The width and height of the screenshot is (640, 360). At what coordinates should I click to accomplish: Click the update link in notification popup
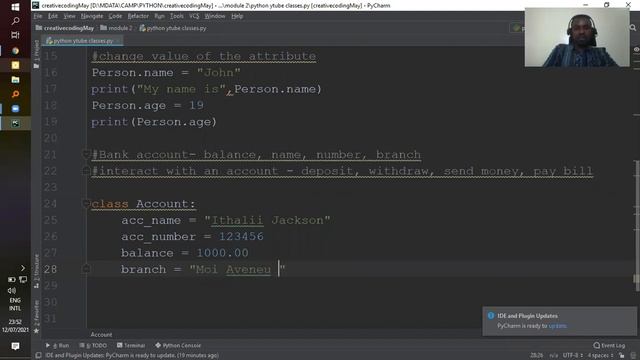558,326
